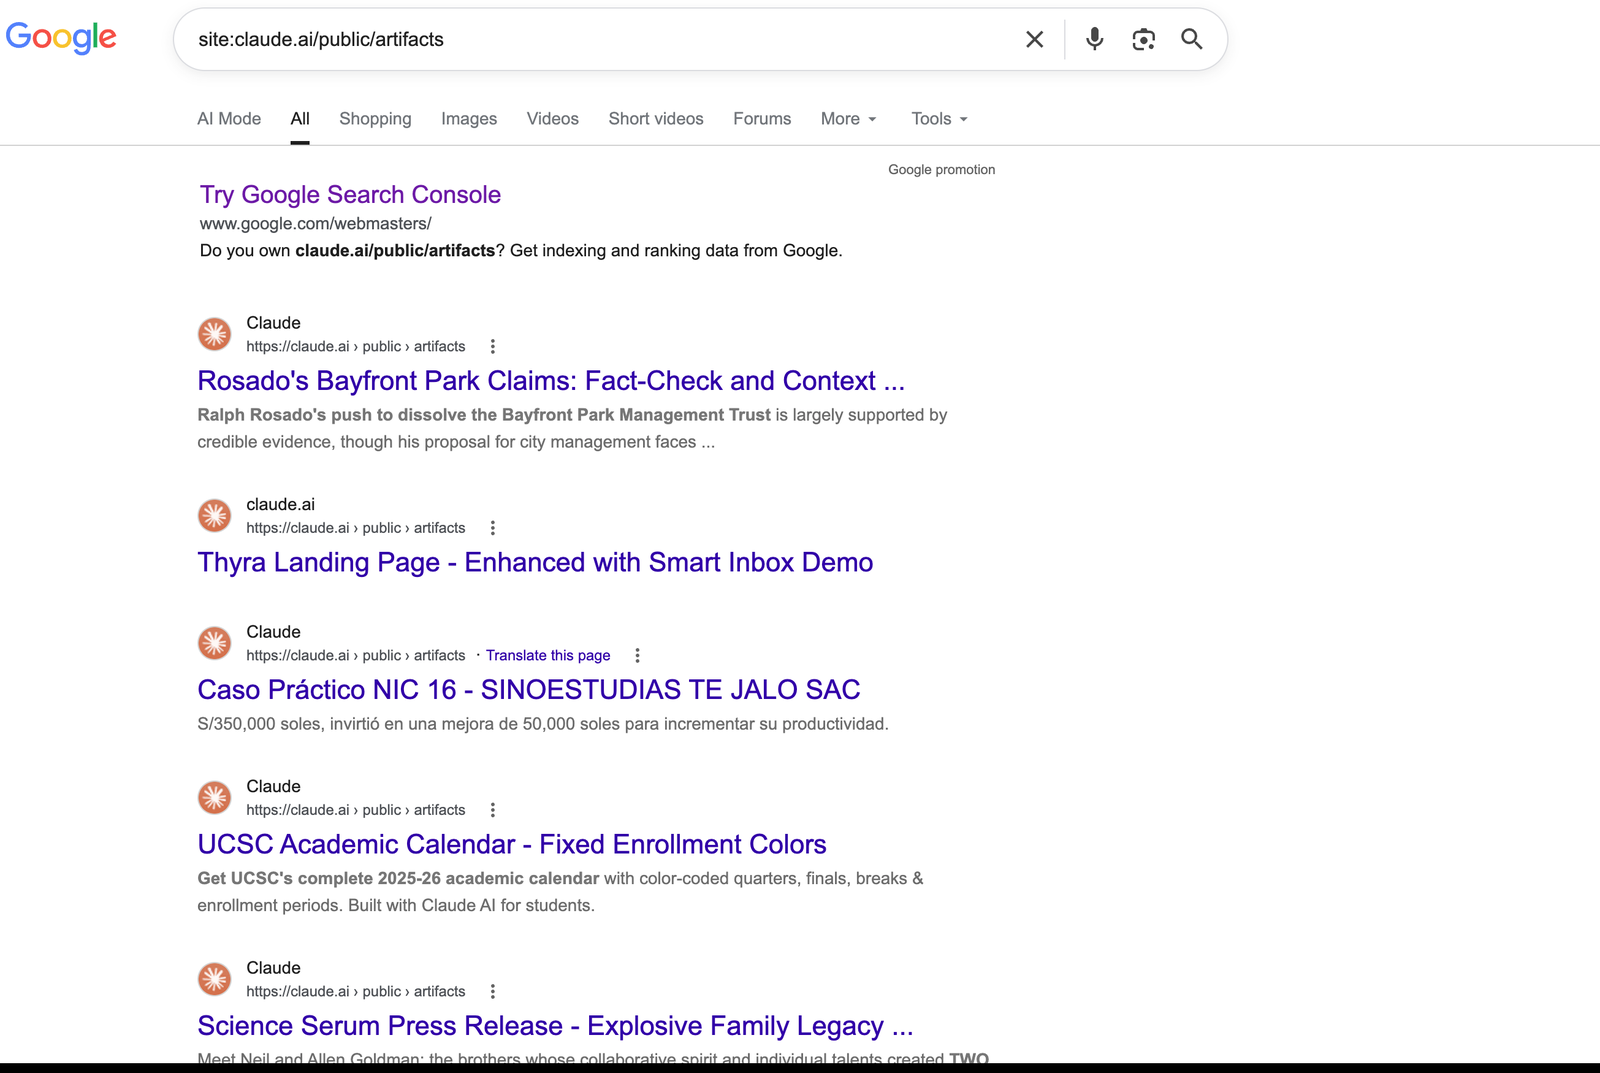Open options menu for Caso Práctico NIC 16 result
This screenshot has width=1600, height=1073.
[637, 655]
